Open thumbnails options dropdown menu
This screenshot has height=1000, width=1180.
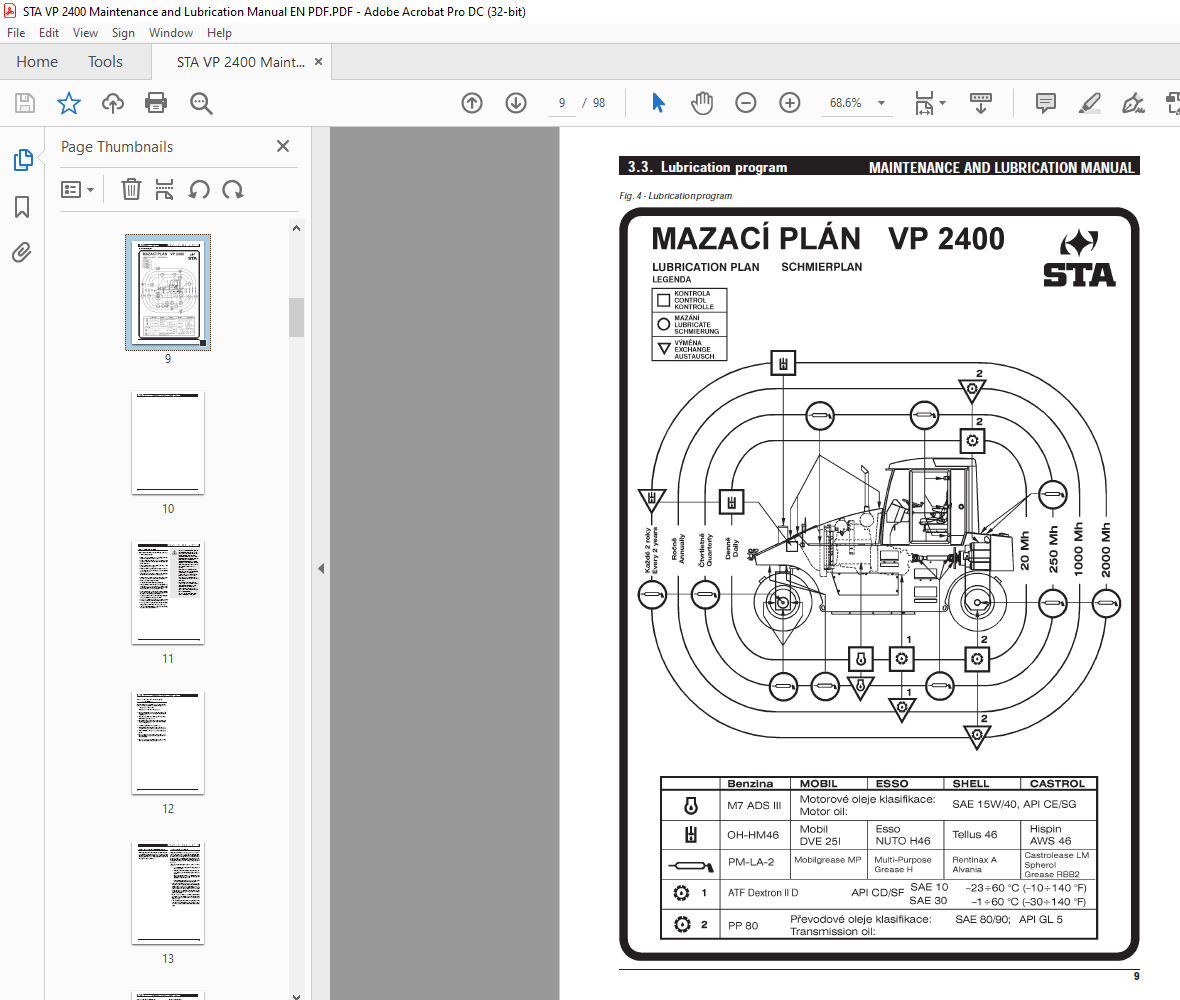[x=78, y=190]
